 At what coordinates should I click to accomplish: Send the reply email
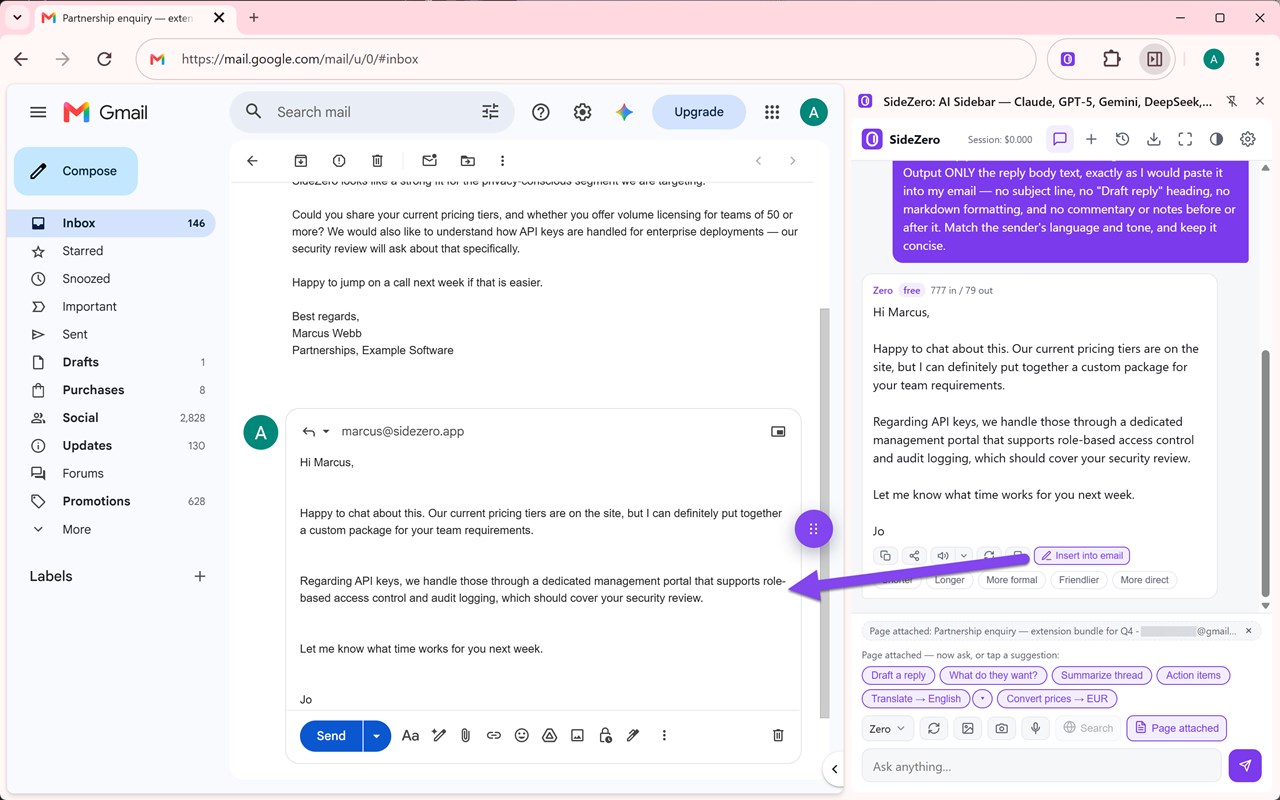[x=331, y=735]
